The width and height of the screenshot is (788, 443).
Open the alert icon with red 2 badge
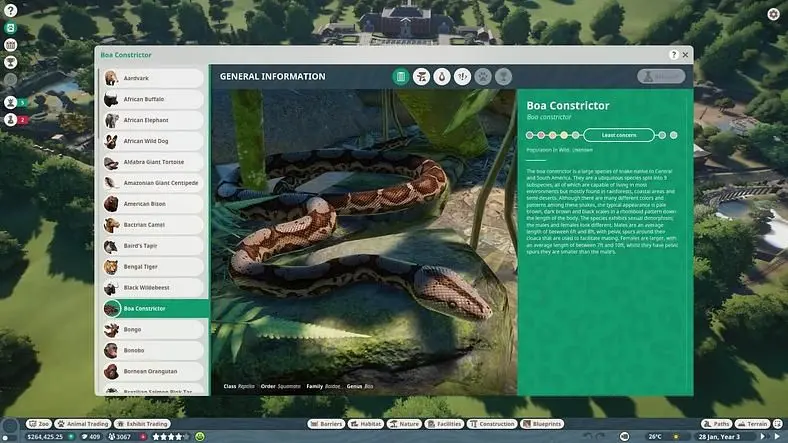pyautogui.click(x=11, y=120)
